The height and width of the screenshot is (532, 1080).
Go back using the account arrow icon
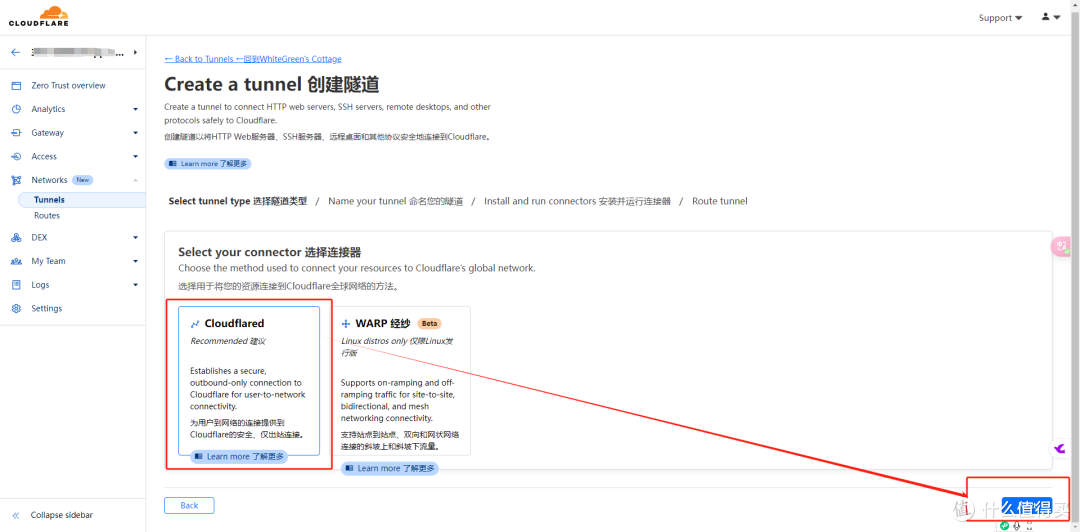pyautogui.click(x=16, y=52)
